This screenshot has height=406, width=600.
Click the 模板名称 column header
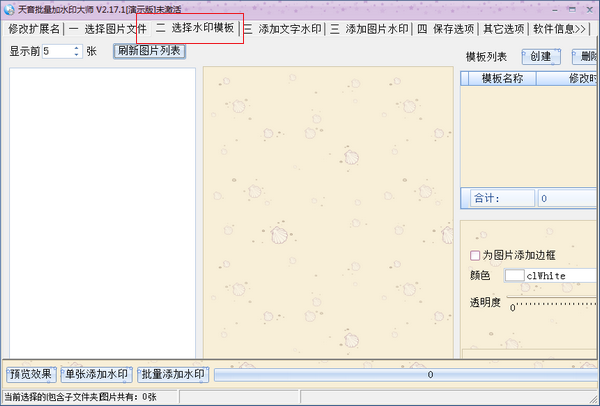point(502,78)
